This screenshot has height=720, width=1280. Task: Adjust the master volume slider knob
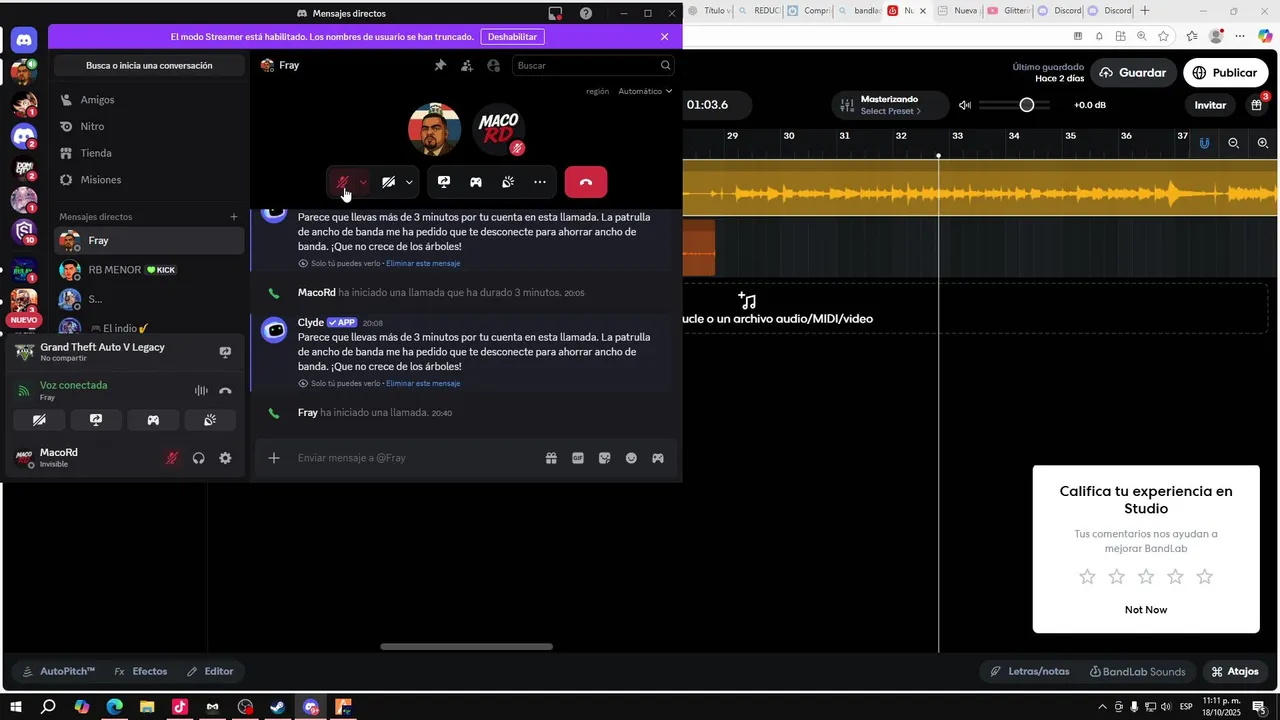(x=1027, y=105)
